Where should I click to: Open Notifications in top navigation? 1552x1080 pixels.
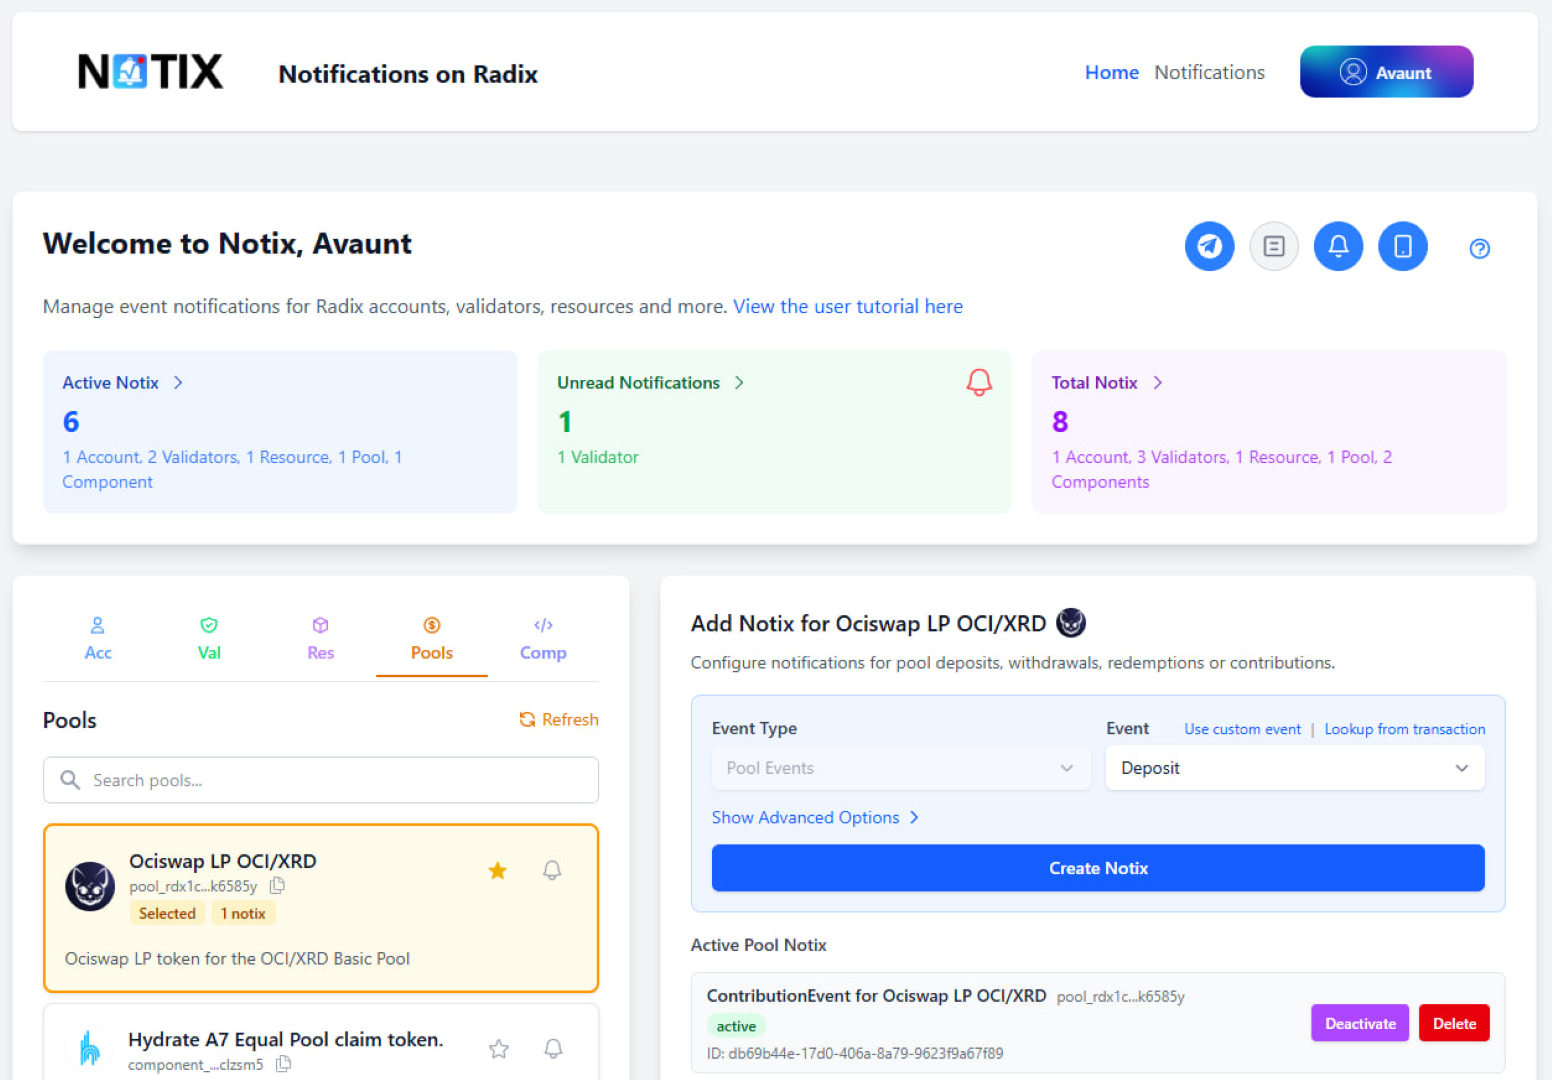(1209, 72)
